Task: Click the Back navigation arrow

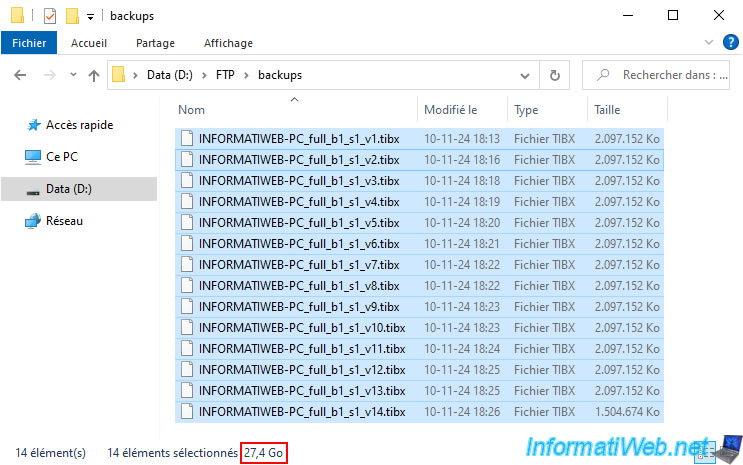Action: click(x=21, y=75)
